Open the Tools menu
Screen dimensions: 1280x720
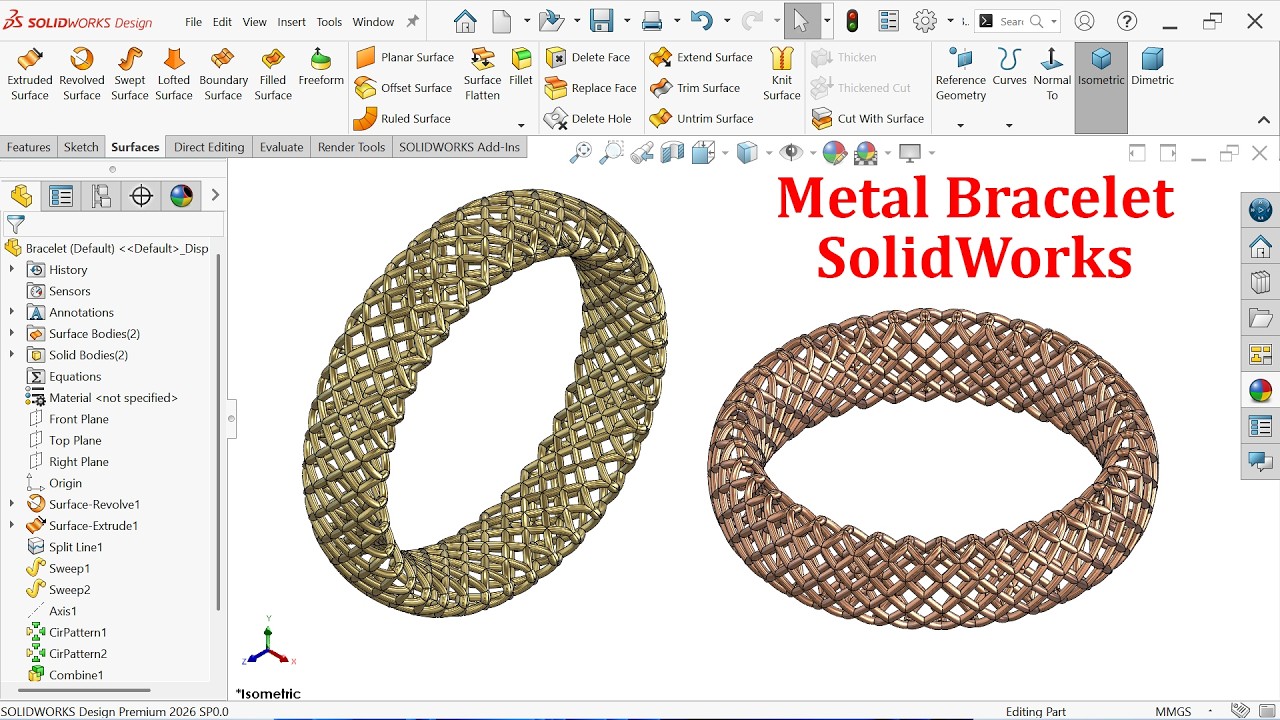tap(329, 21)
